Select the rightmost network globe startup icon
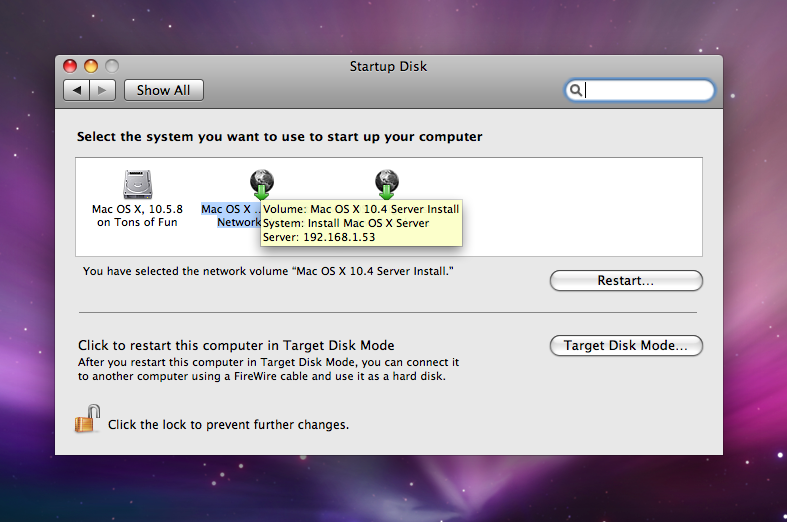 coord(386,183)
